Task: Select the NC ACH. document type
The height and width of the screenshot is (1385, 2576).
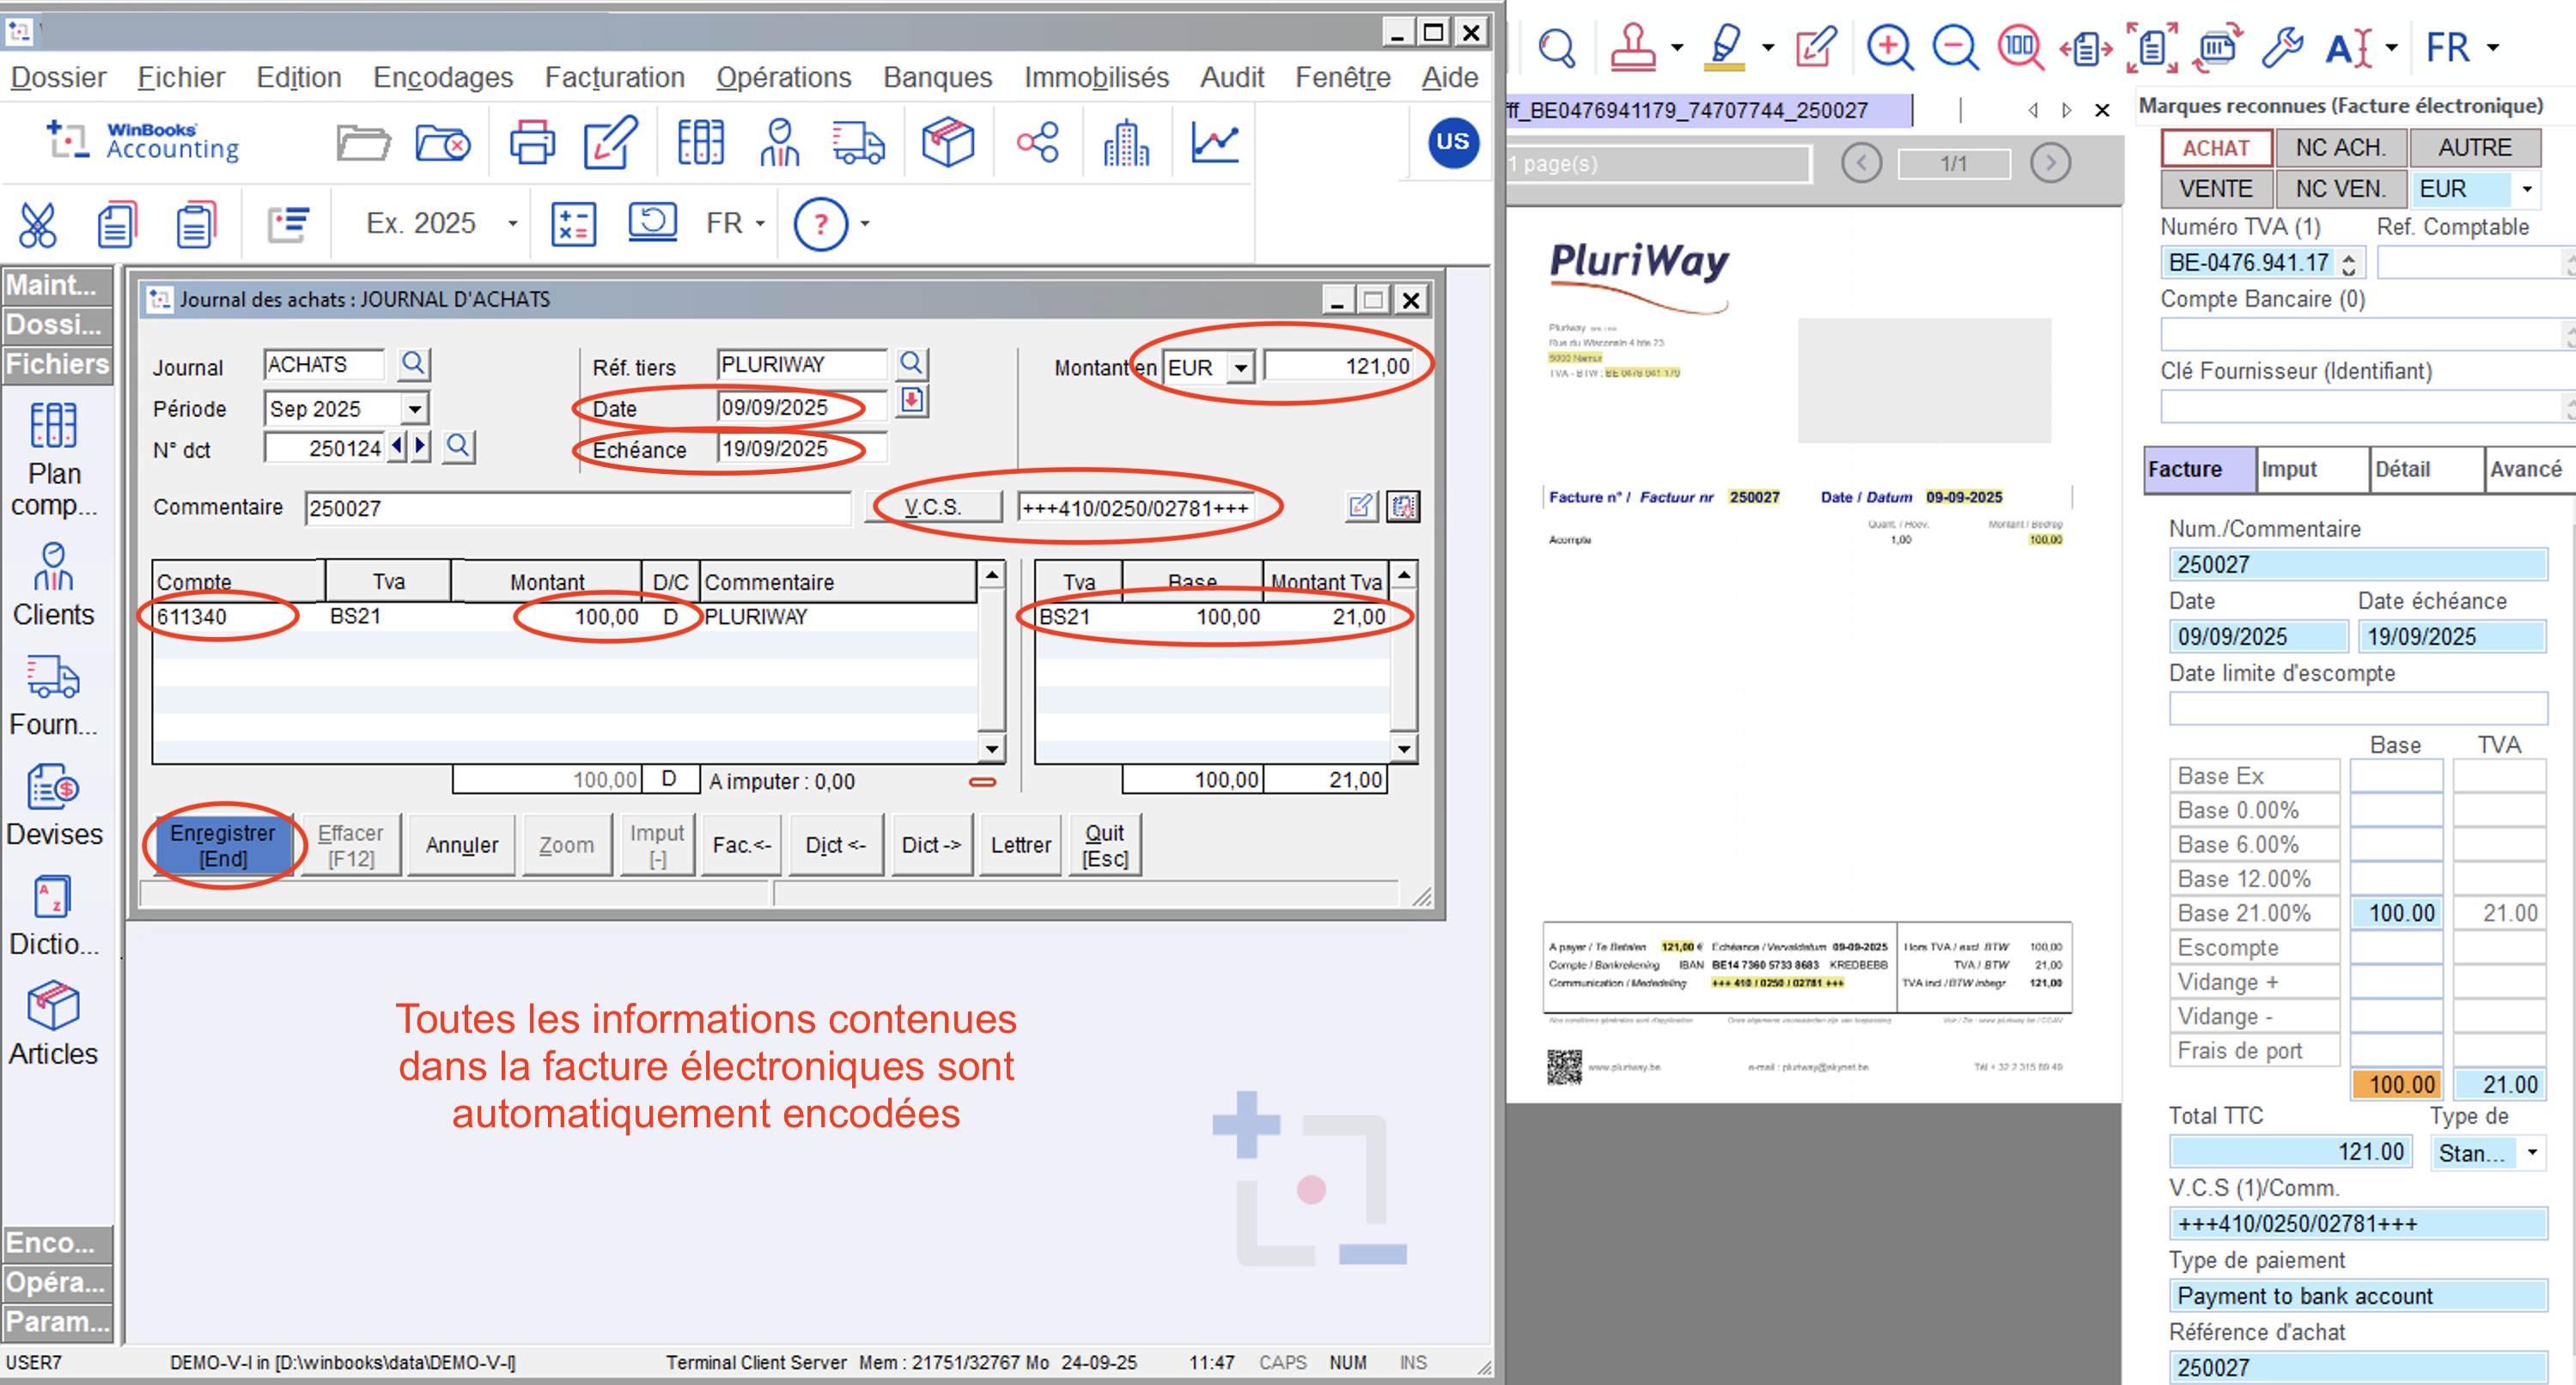Action: coord(2340,148)
